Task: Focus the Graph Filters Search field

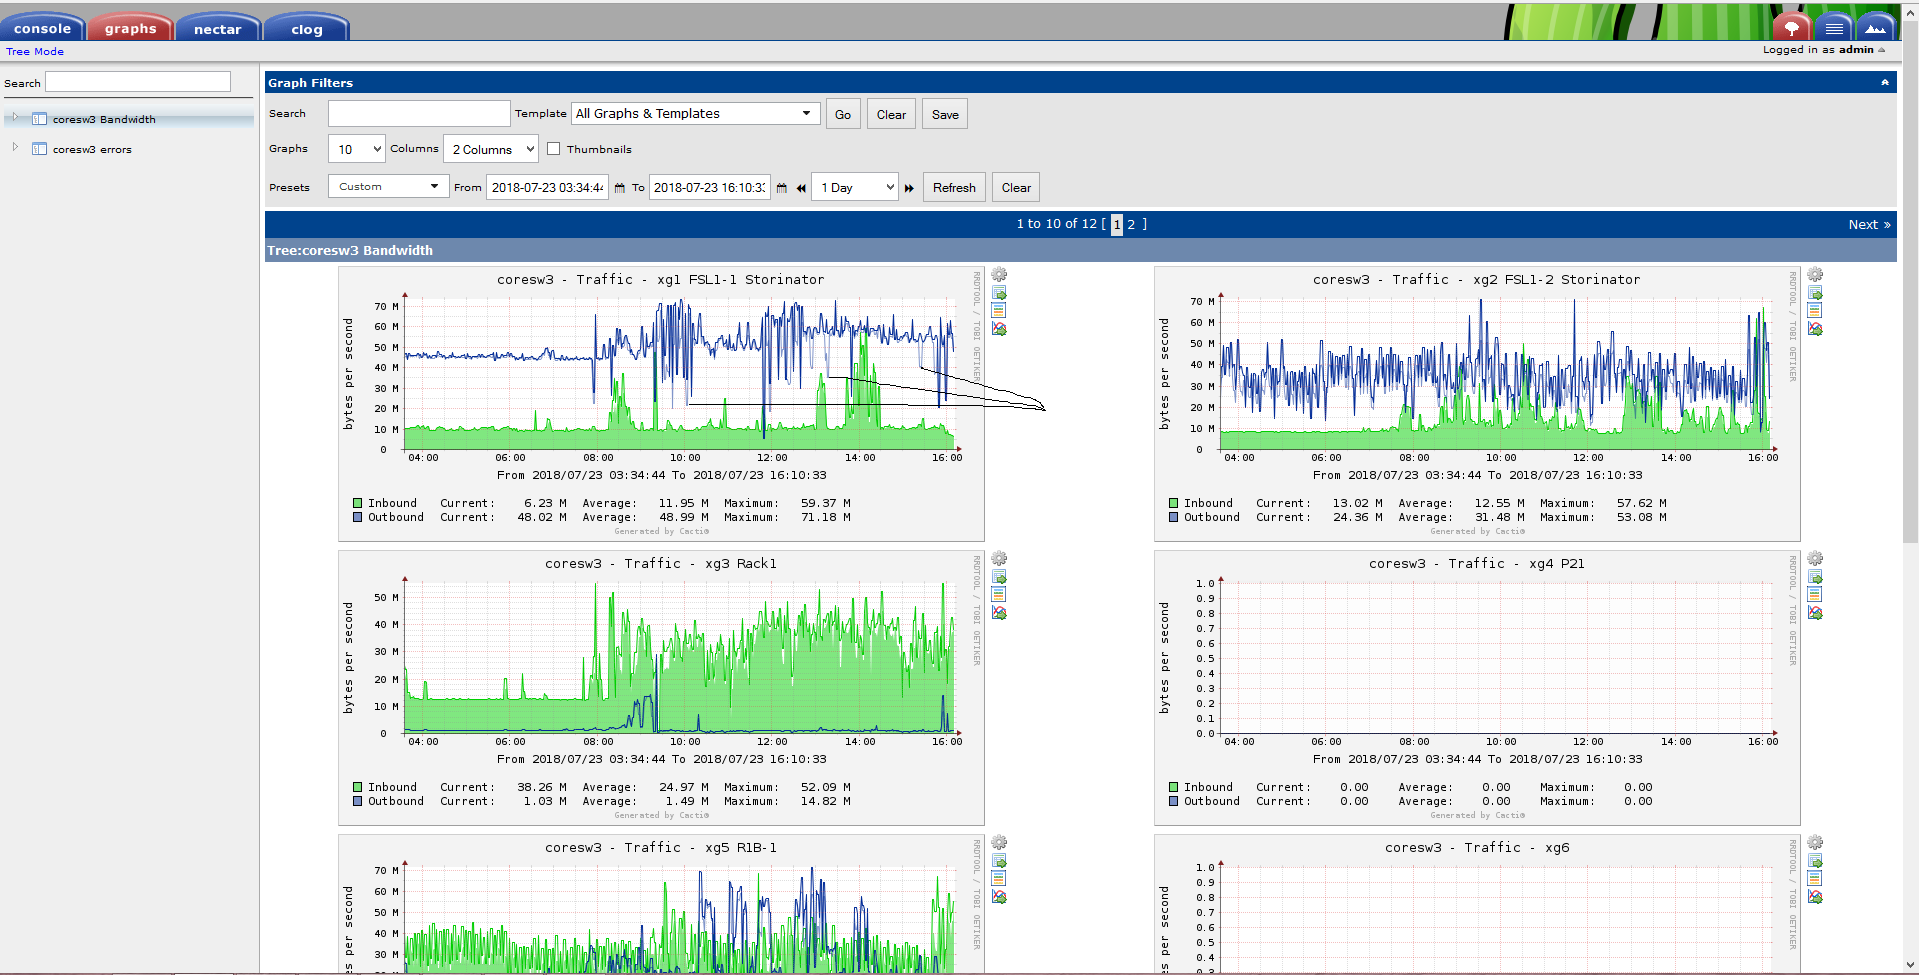Action: tap(419, 113)
